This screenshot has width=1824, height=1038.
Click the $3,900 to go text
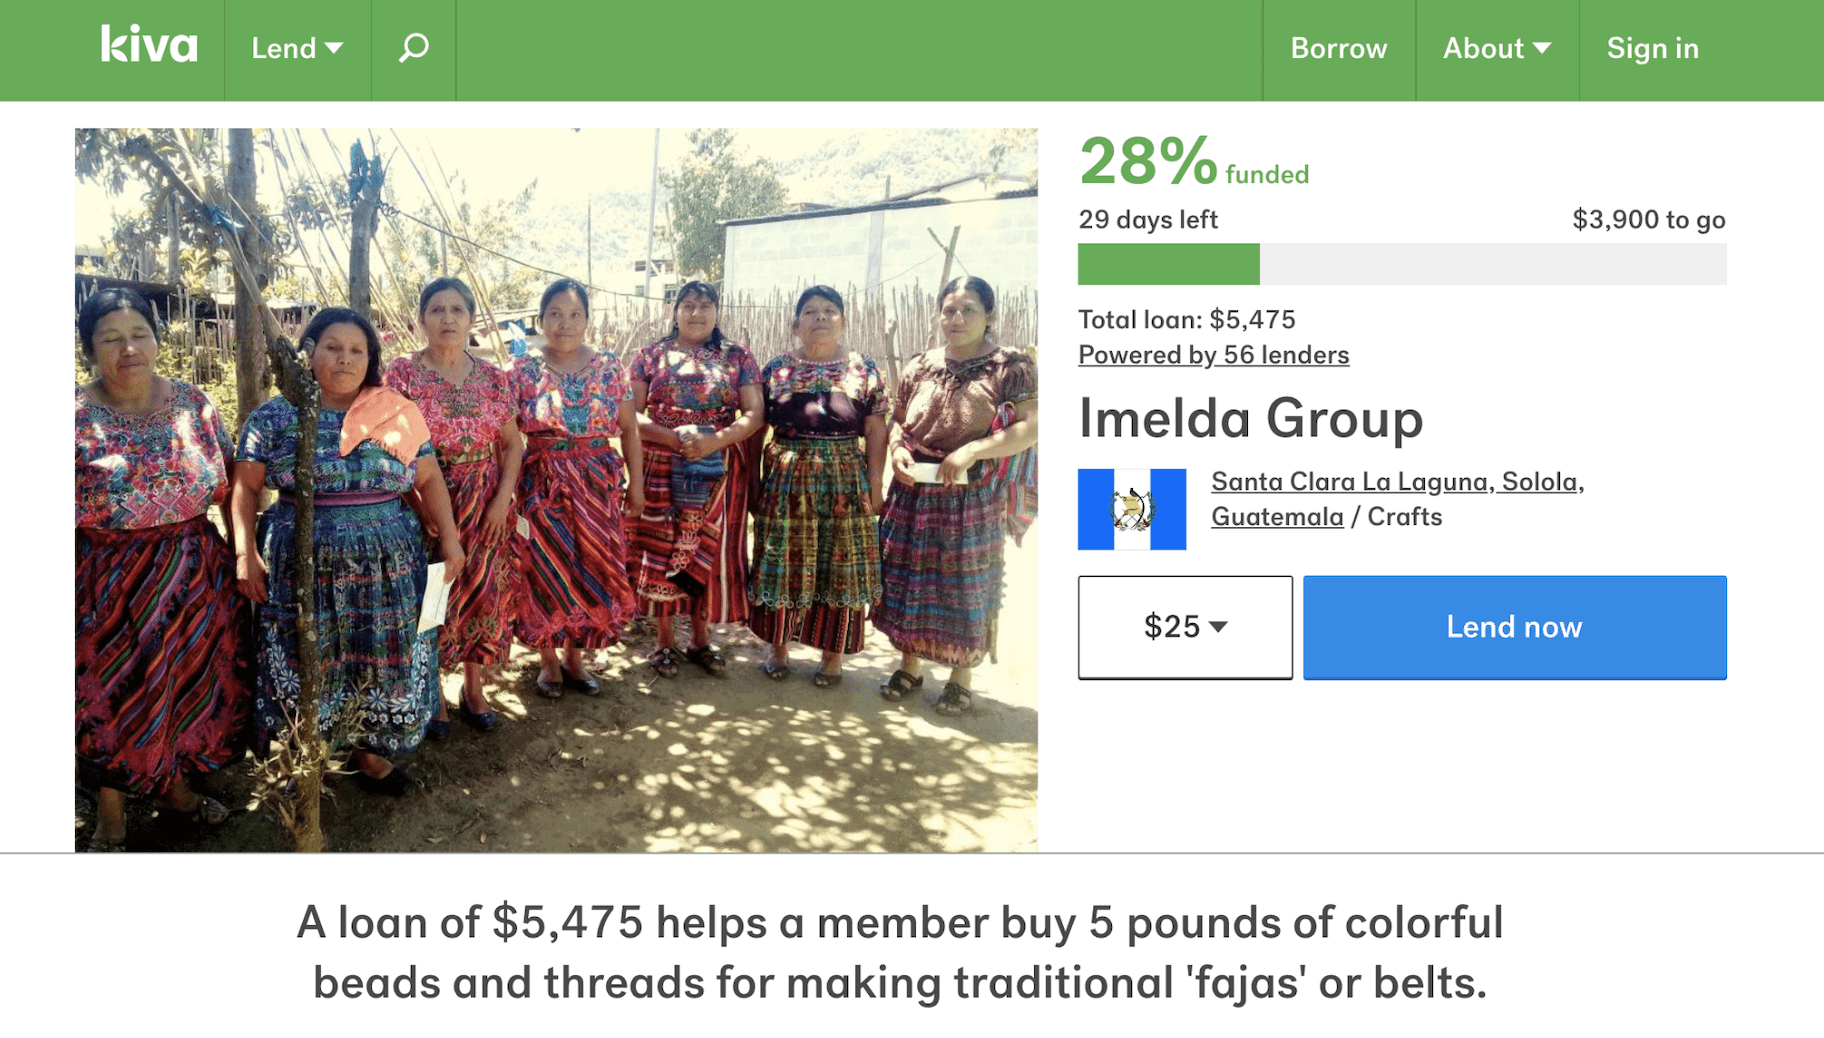pos(1648,219)
